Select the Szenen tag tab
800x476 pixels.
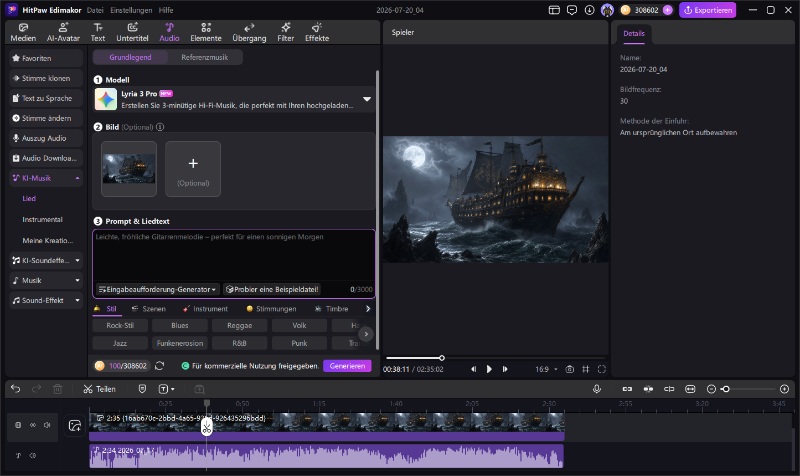click(x=148, y=309)
